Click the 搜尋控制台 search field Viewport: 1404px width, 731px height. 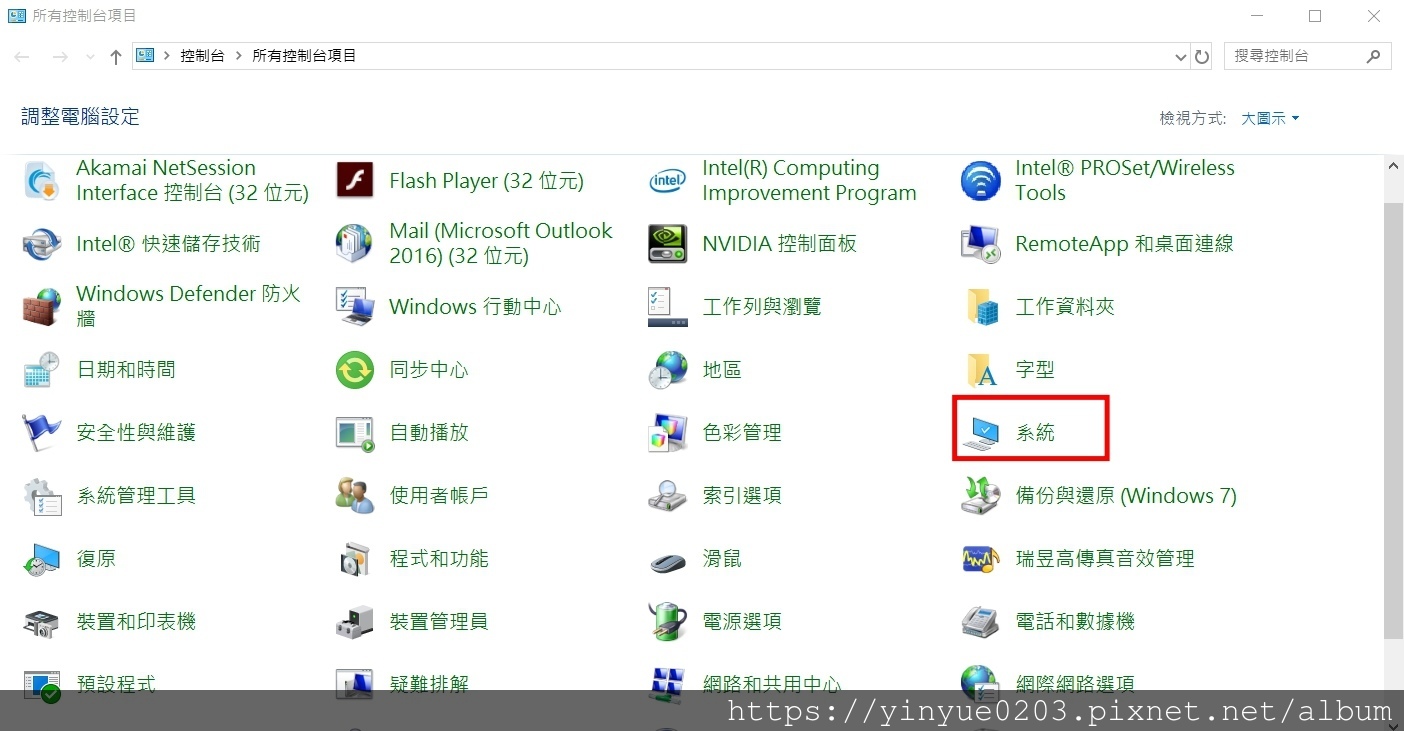(x=1307, y=56)
